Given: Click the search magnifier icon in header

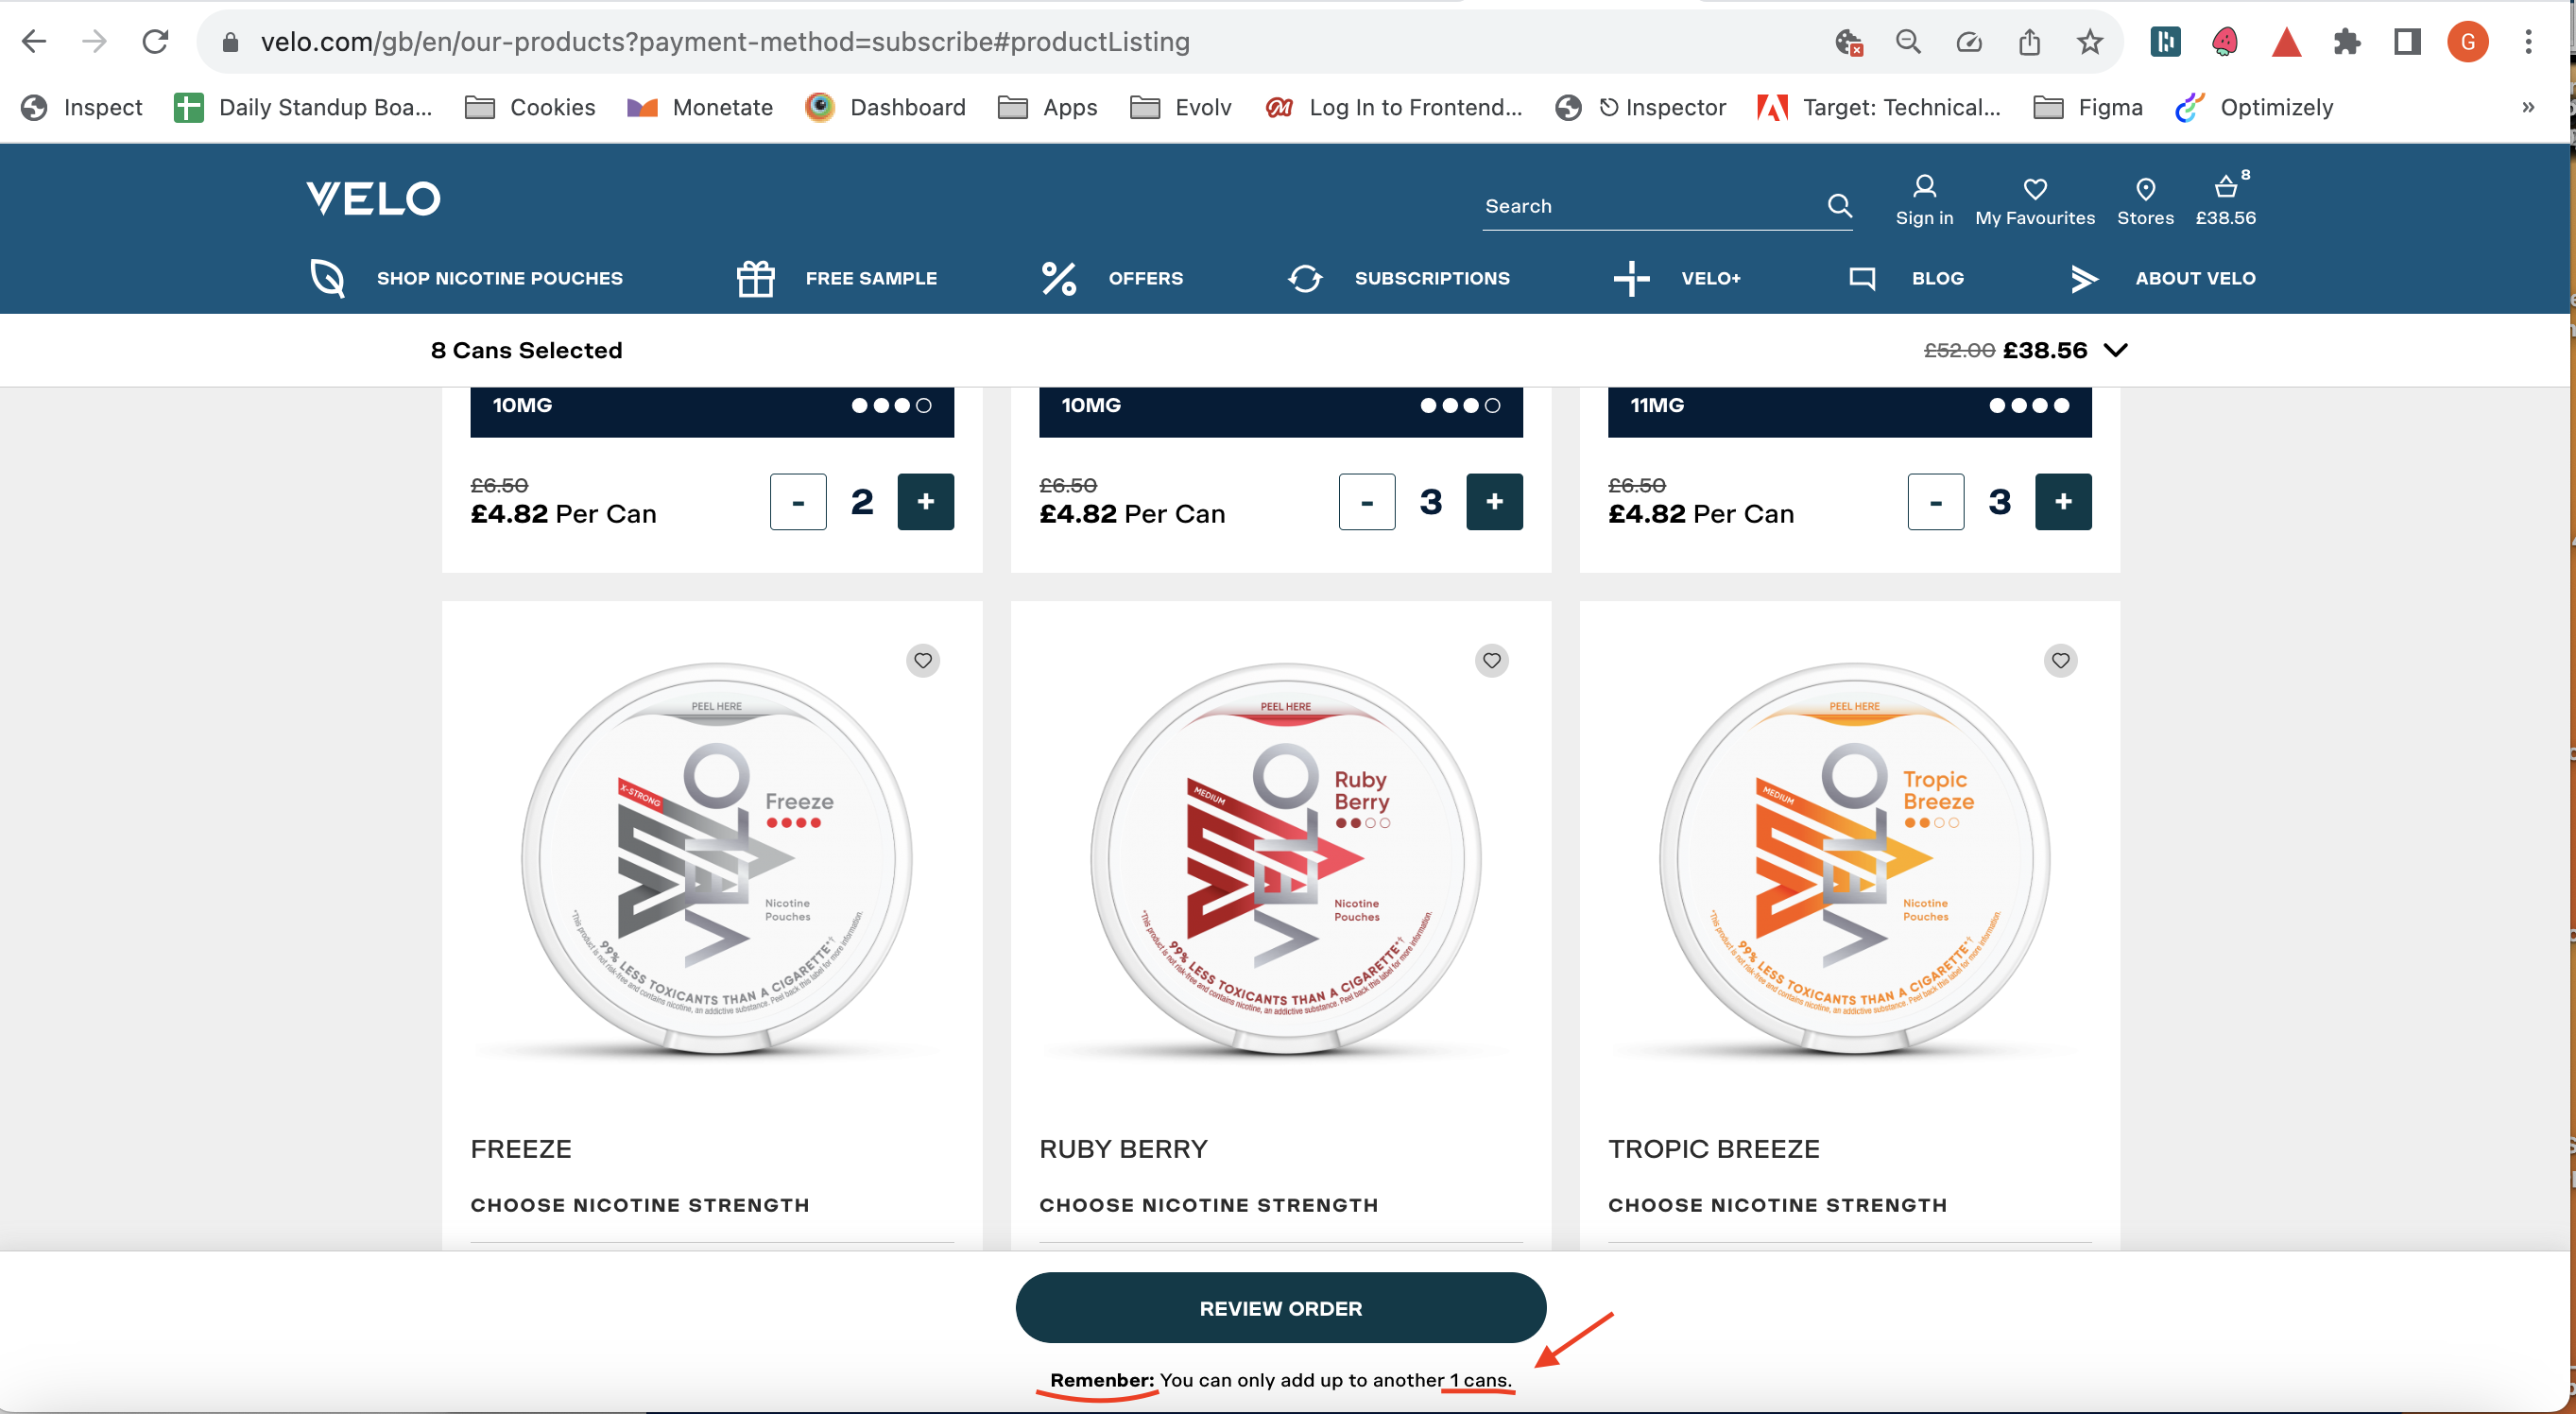Looking at the screenshot, I should coord(1839,205).
